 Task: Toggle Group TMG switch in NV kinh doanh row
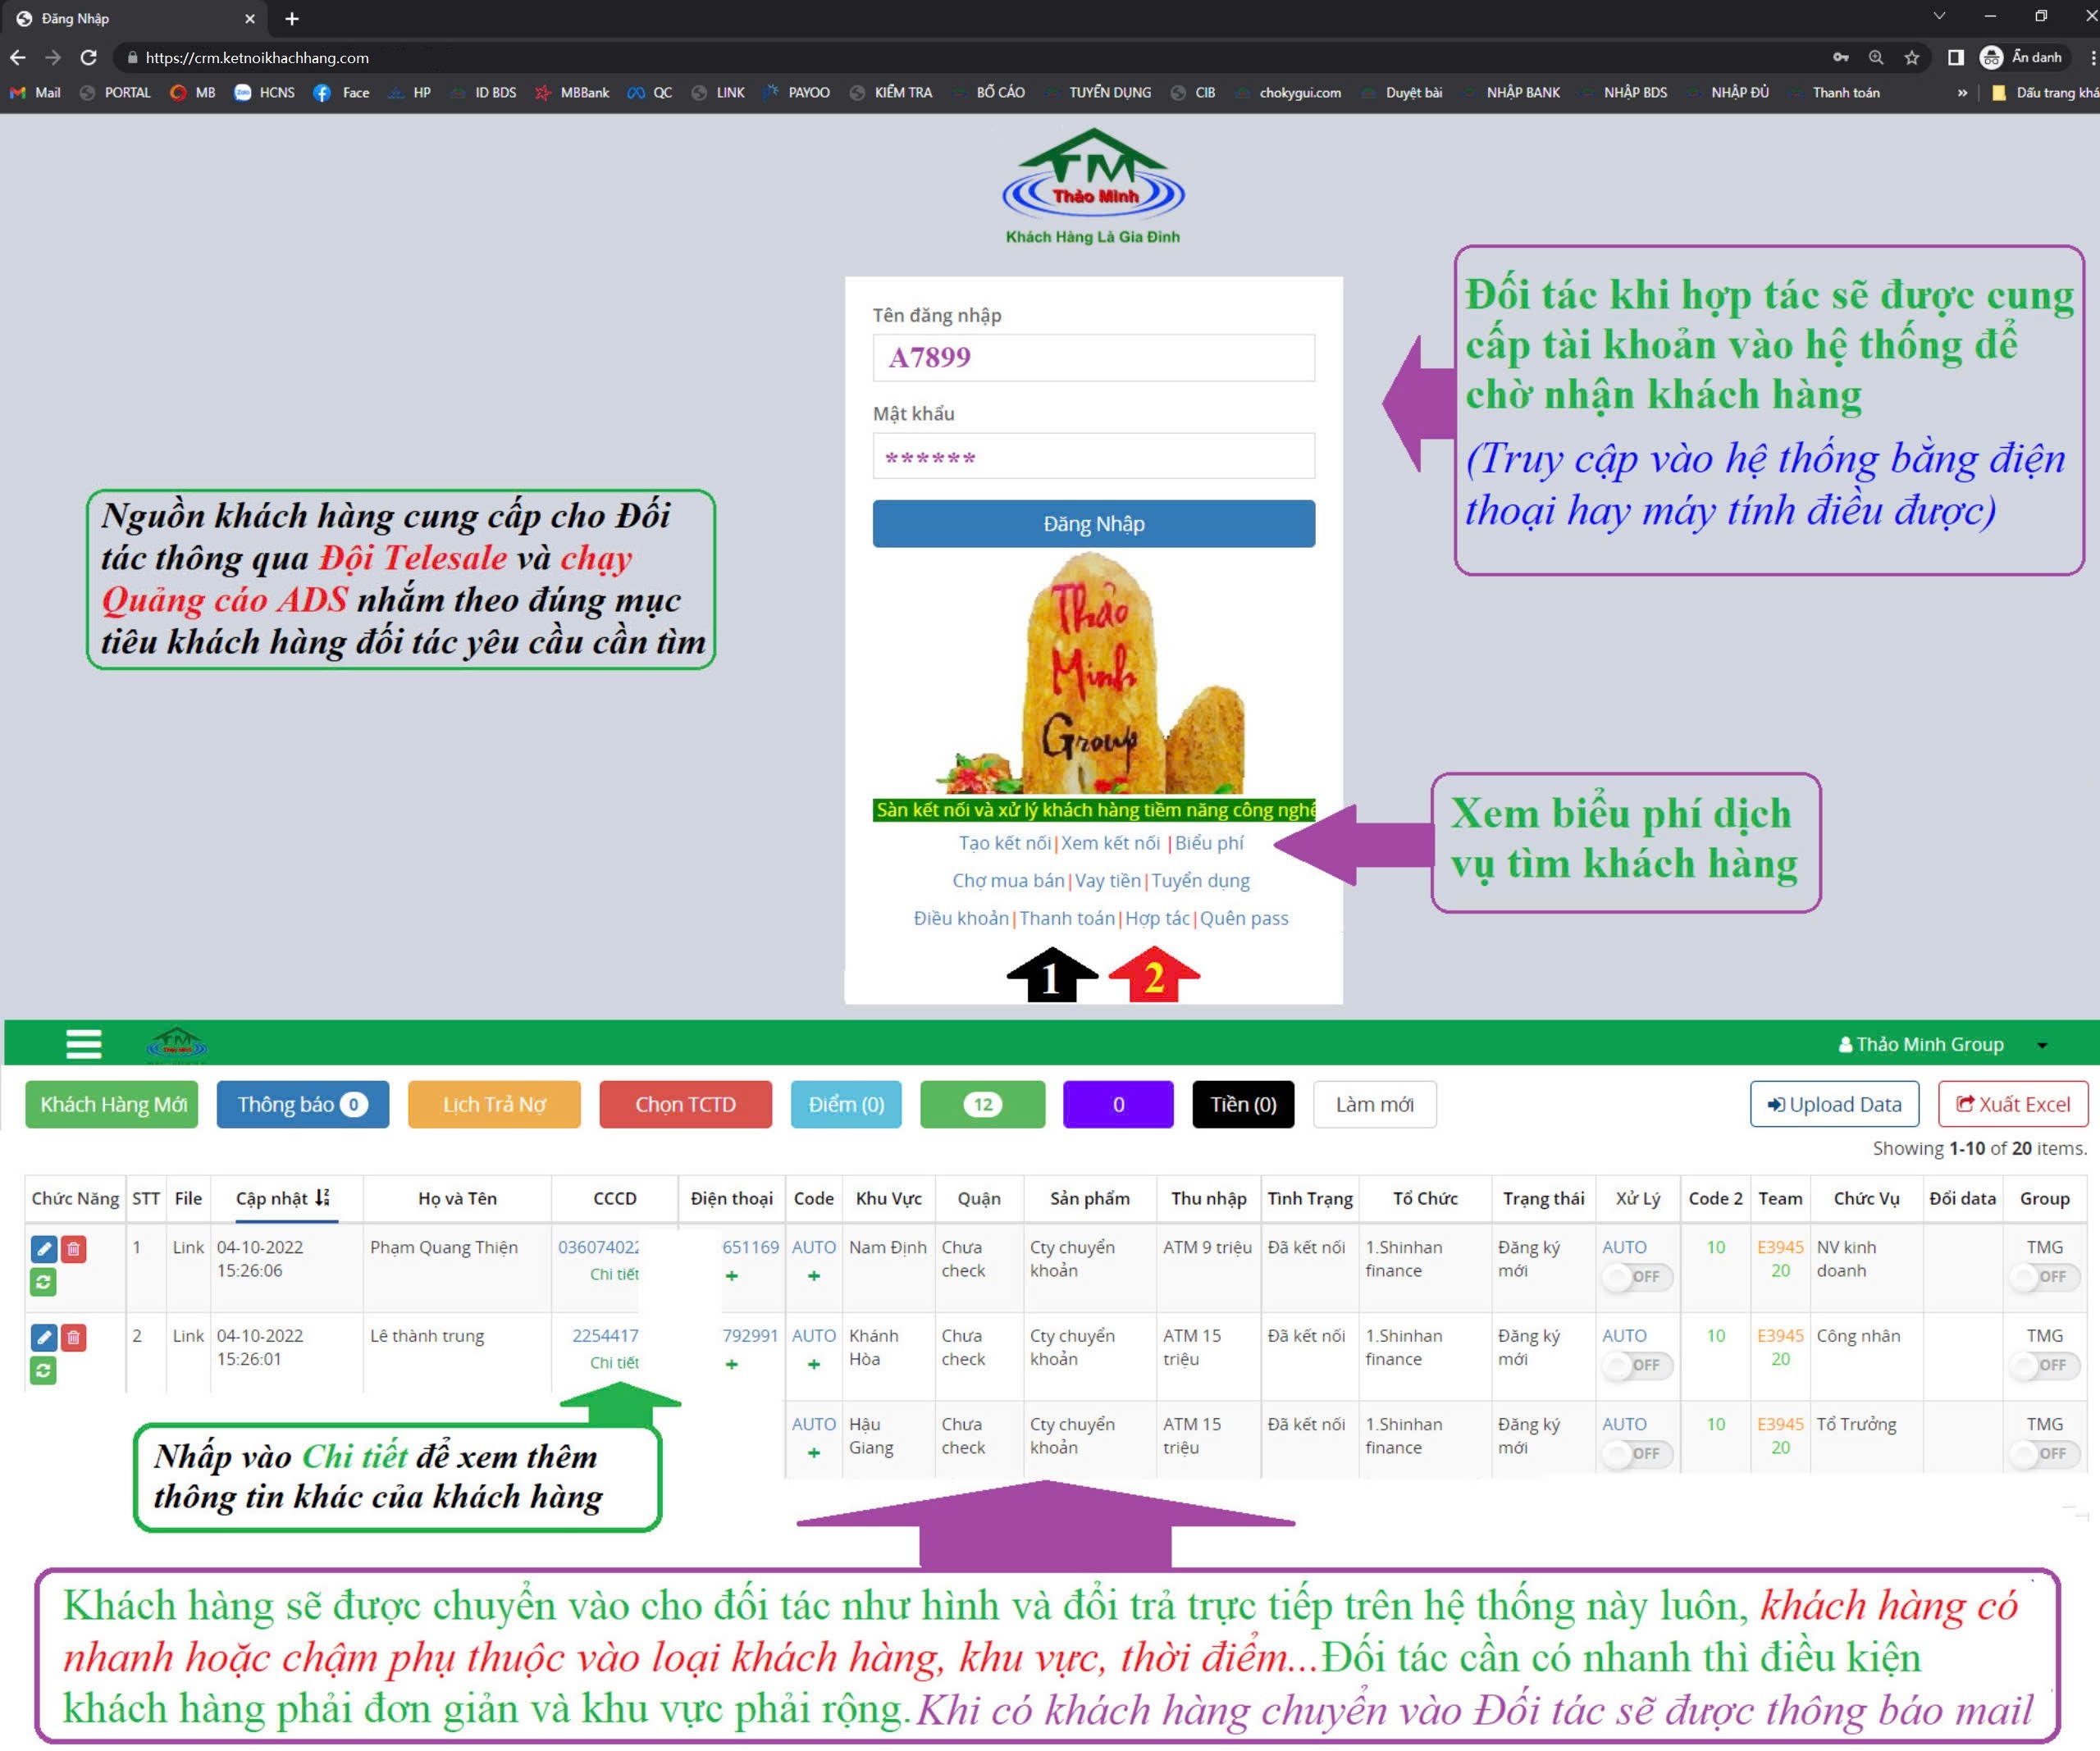click(2044, 1277)
